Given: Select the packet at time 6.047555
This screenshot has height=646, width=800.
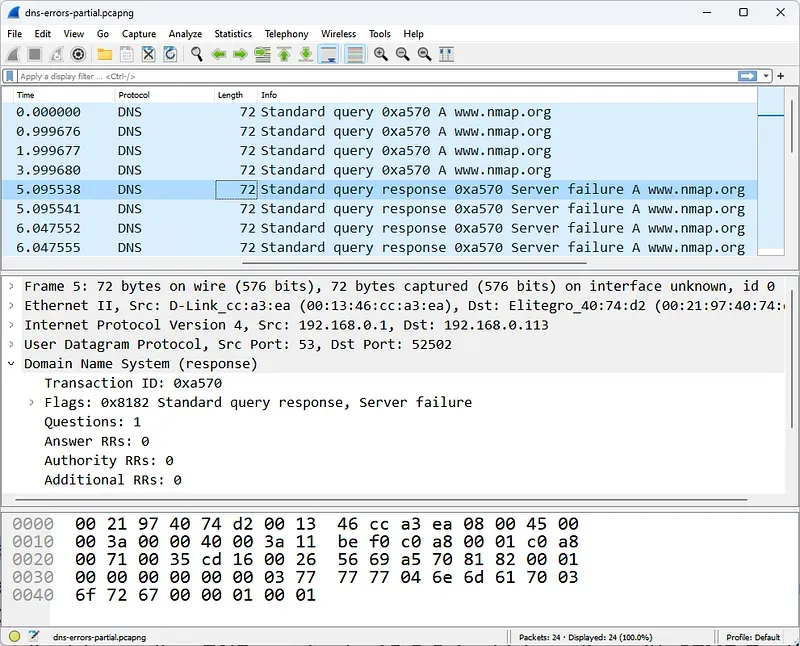Looking at the screenshot, I should click(380, 247).
